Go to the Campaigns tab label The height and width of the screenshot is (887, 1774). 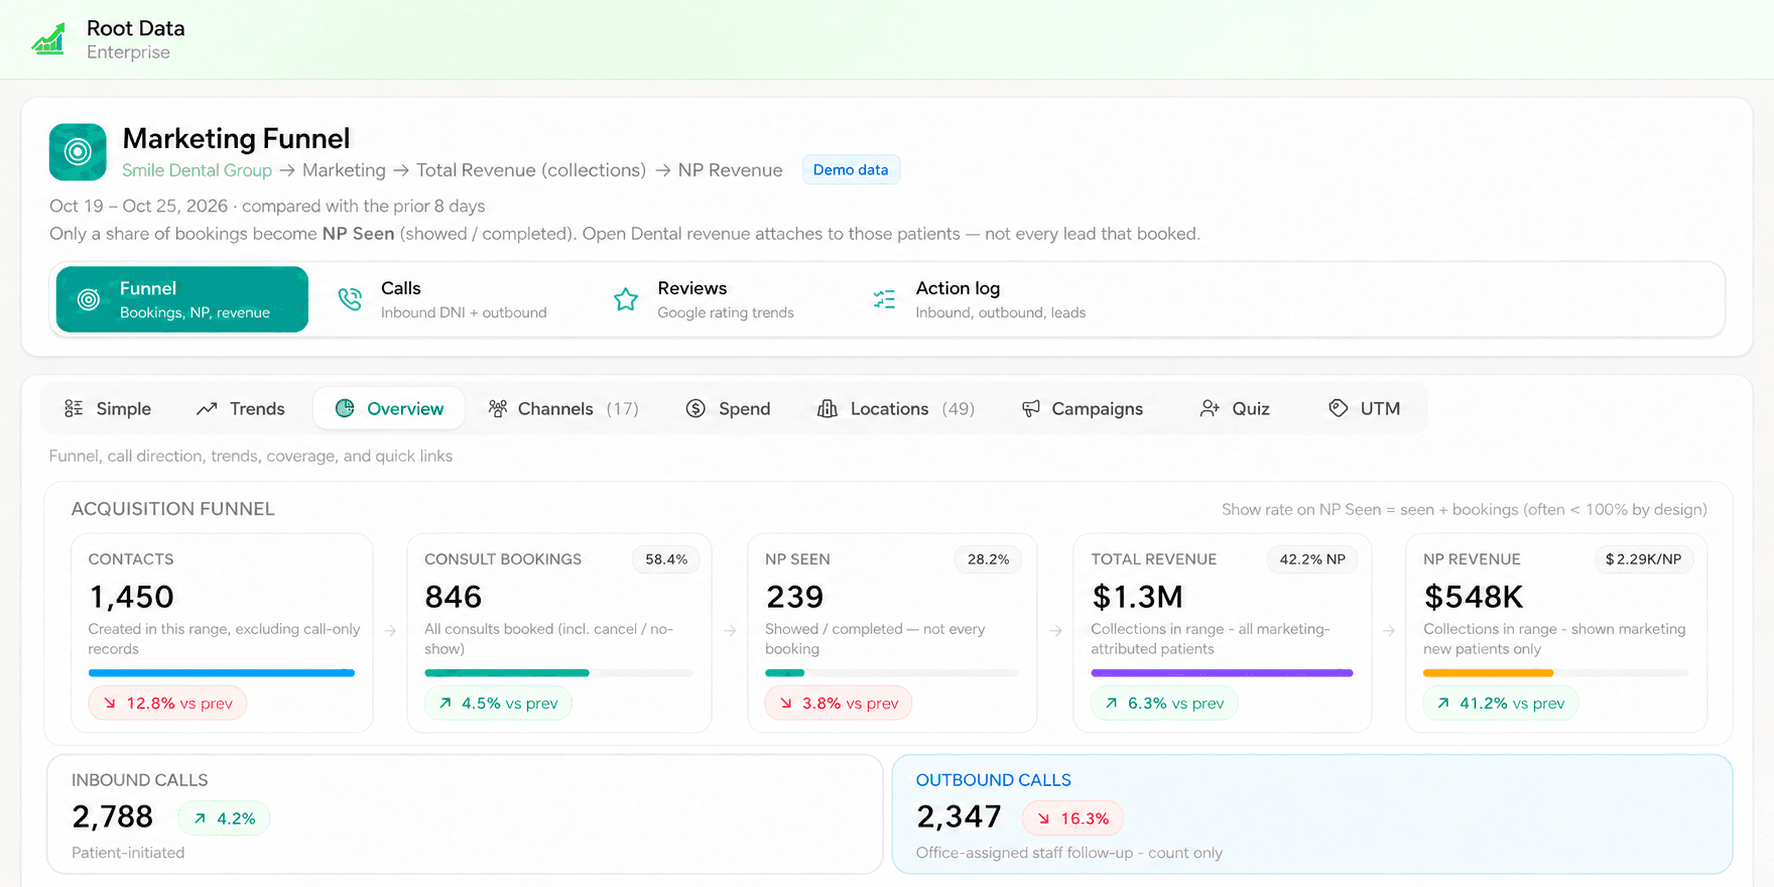pos(1097,408)
